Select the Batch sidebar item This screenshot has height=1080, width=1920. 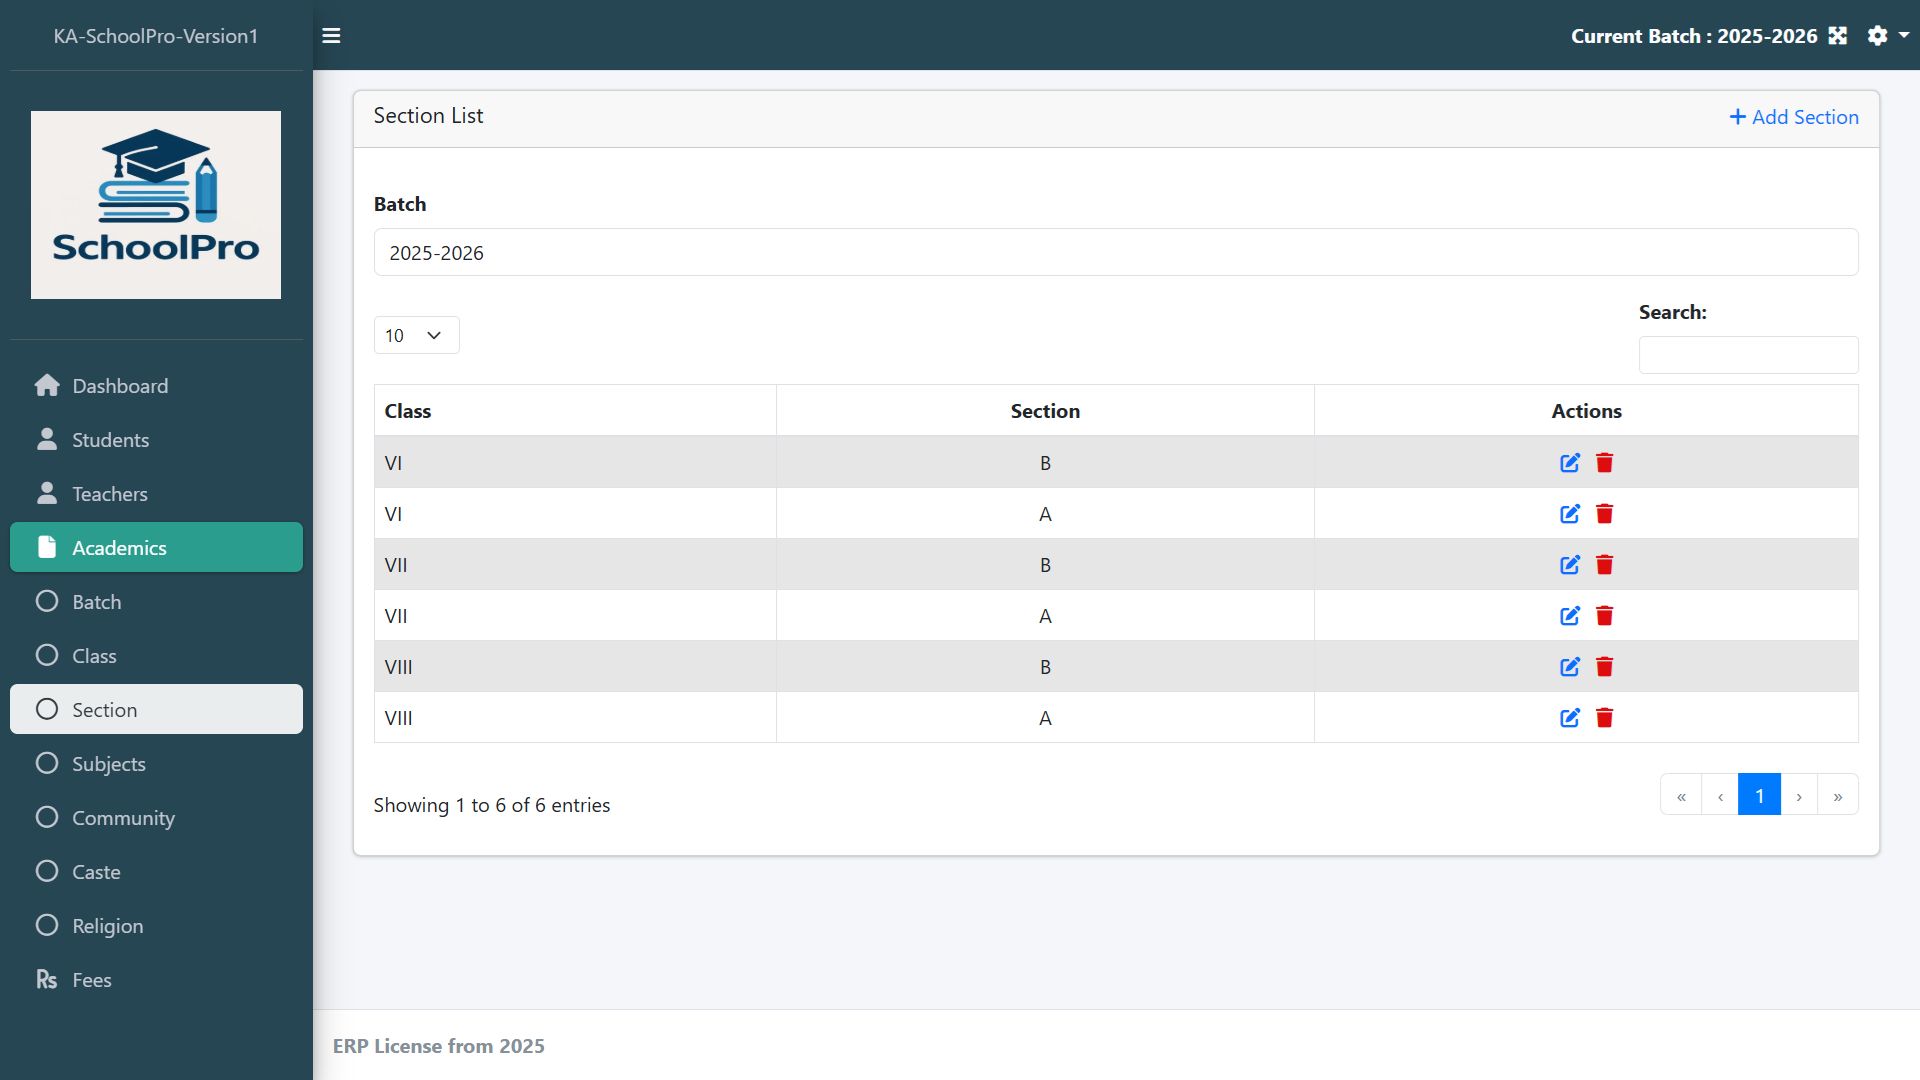pos(96,602)
